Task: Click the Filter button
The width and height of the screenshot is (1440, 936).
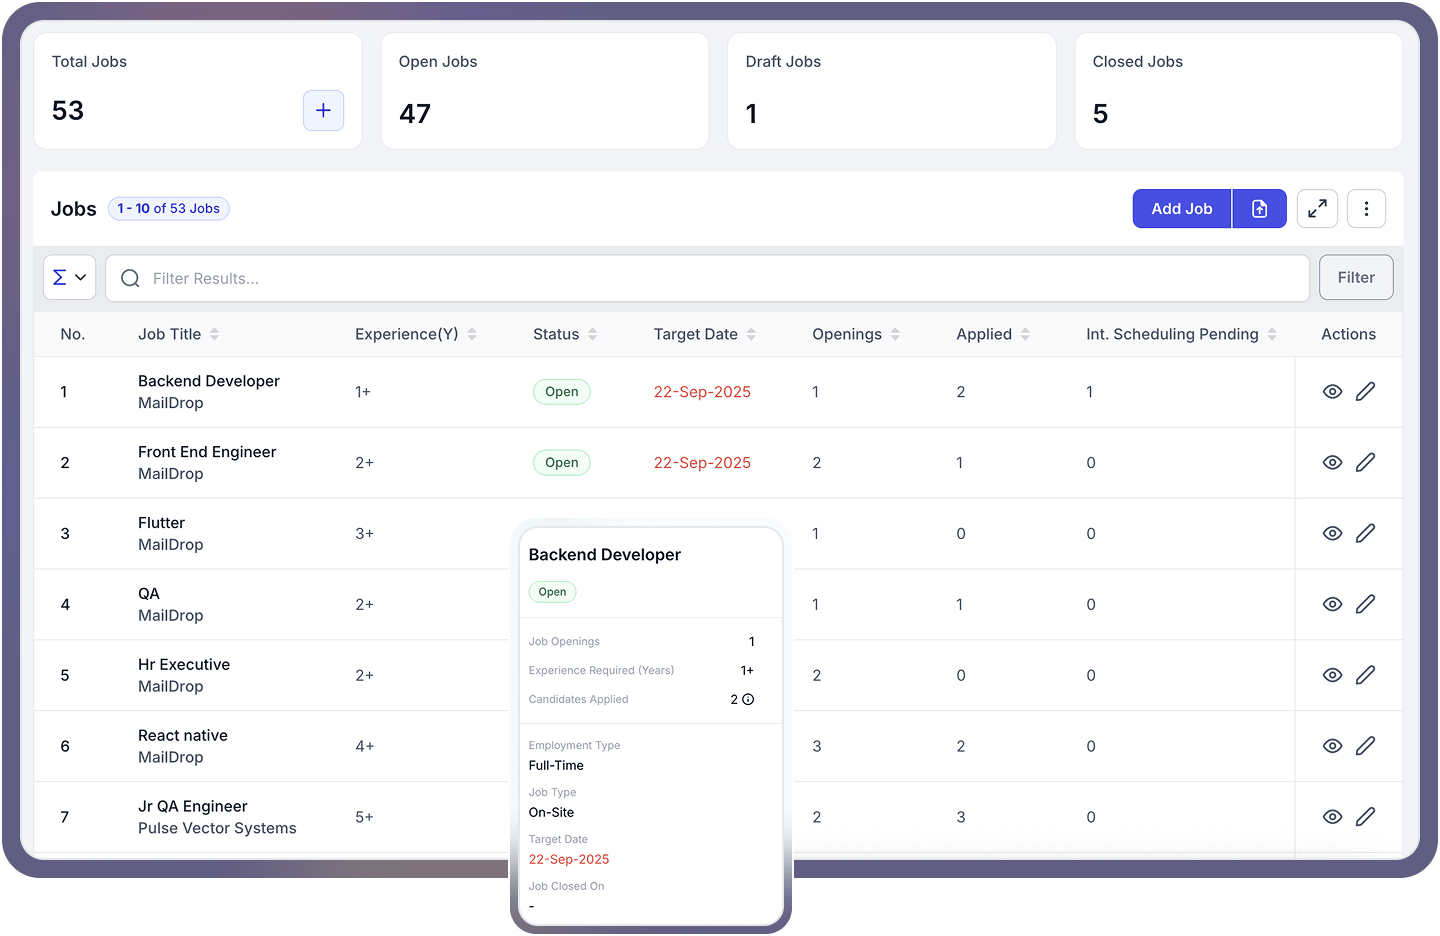Action: click(x=1356, y=277)
